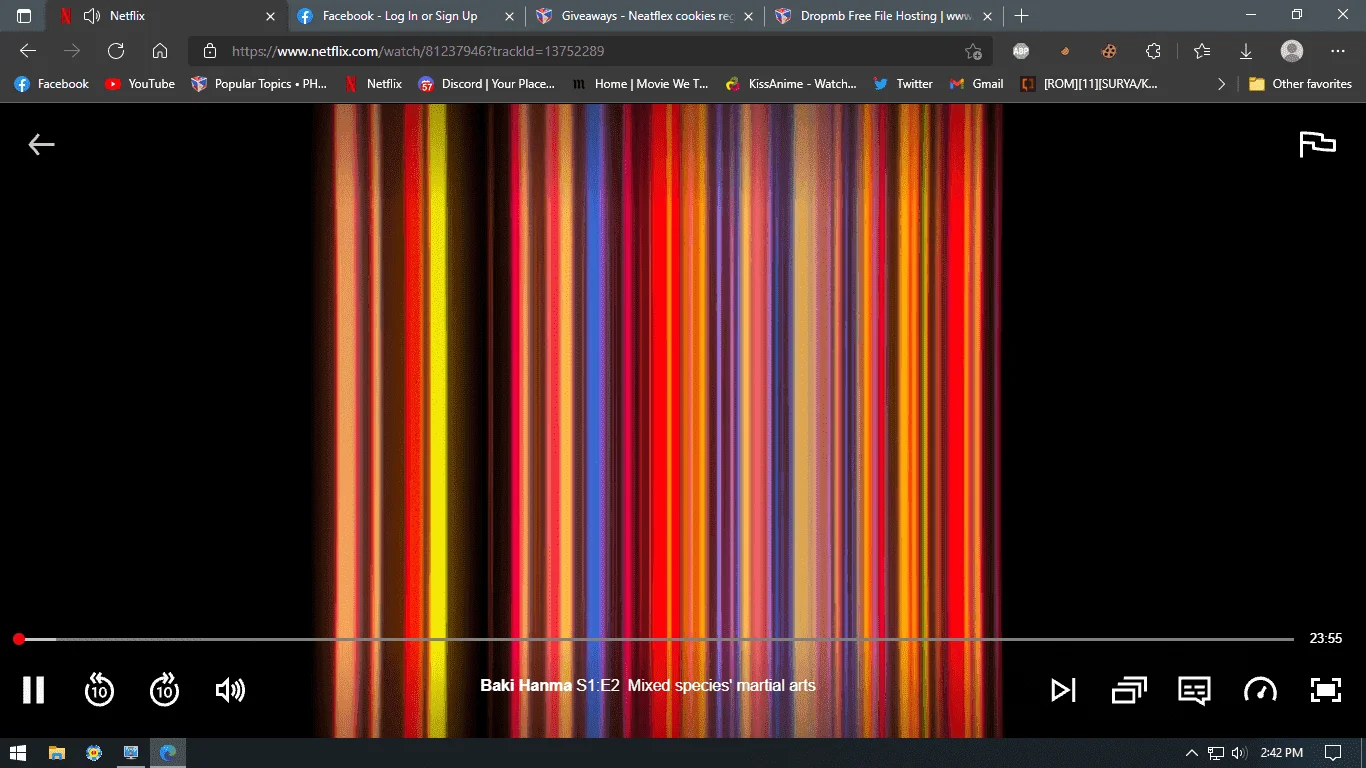Open the cookie editor extension icon
The image size is (1366, 768).
[1109, 51]
